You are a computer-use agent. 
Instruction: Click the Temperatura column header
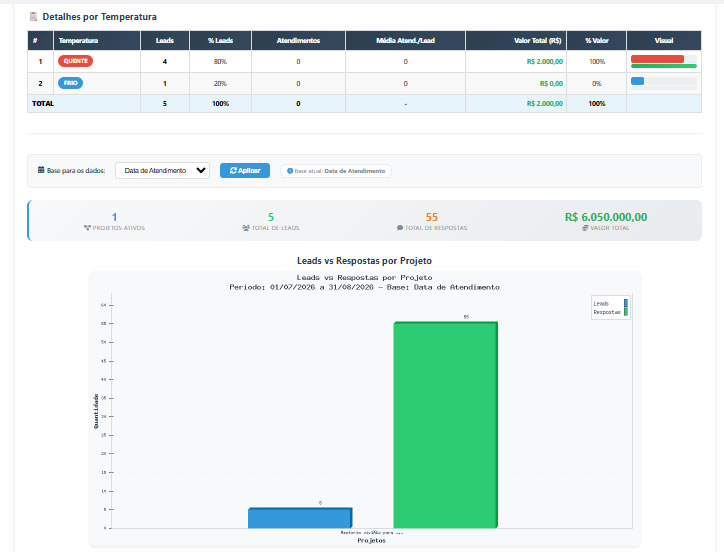97,41
